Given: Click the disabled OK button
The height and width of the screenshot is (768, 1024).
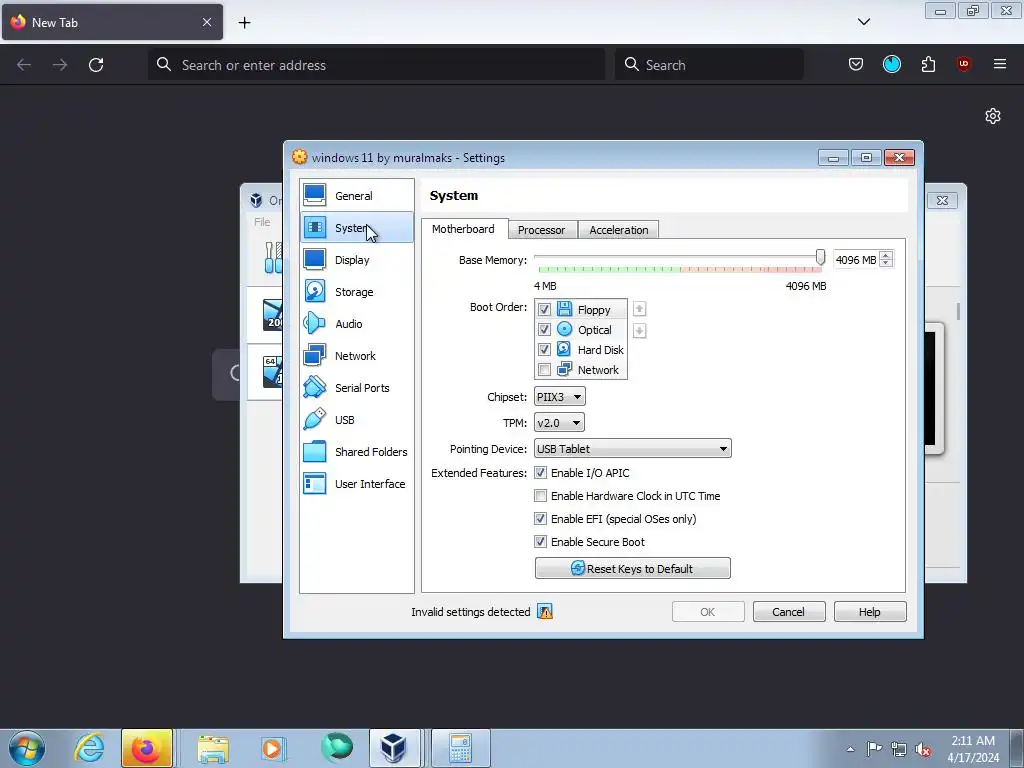Looking at the screenshot, I should point(708,612).
